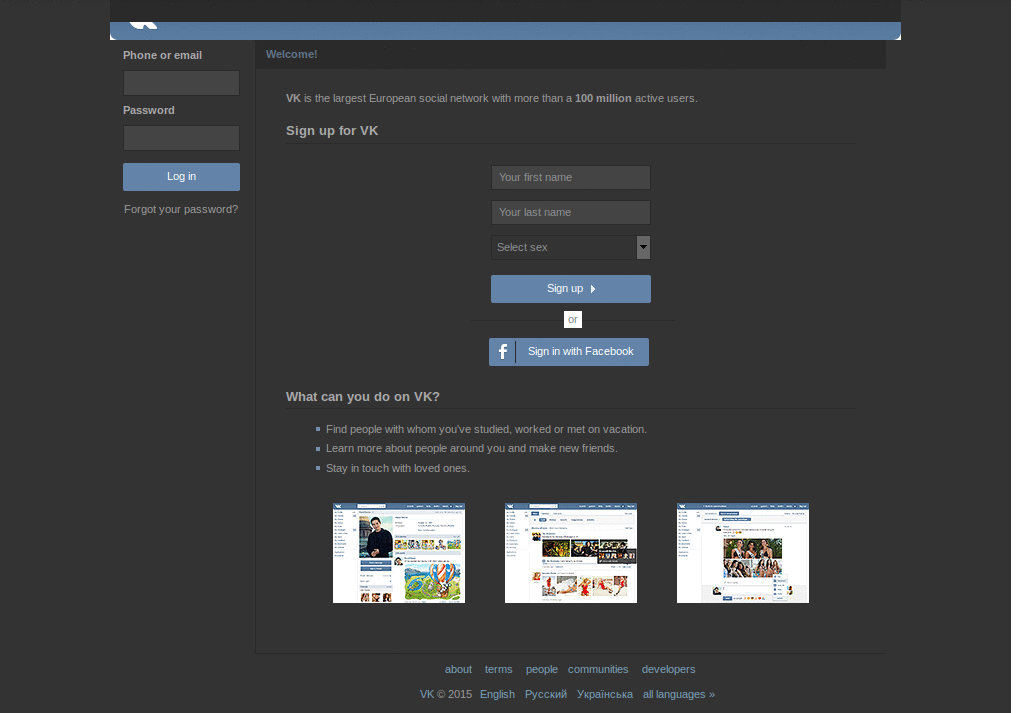Click the Log in button
This screenshot has height=713, width=1024.
182,177
